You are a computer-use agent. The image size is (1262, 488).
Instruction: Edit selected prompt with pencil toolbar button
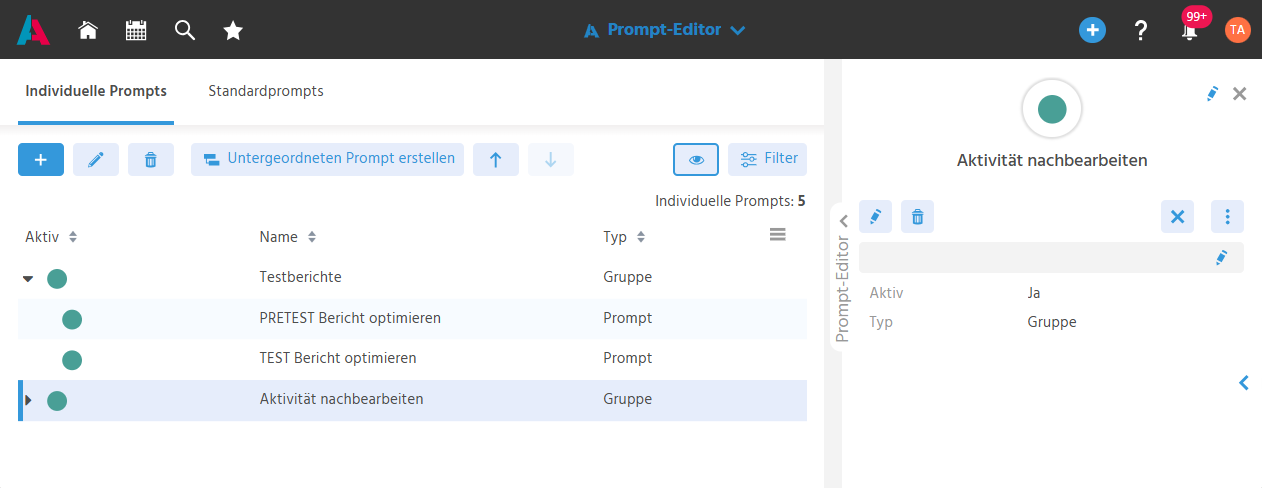pos(96,160)
